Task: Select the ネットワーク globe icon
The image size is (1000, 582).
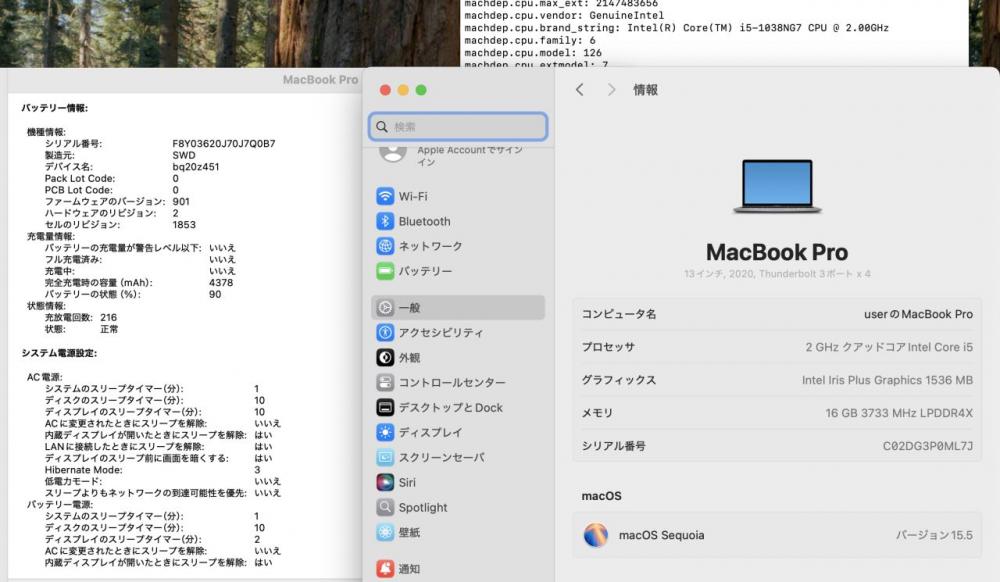Action: tap(385, 246)
